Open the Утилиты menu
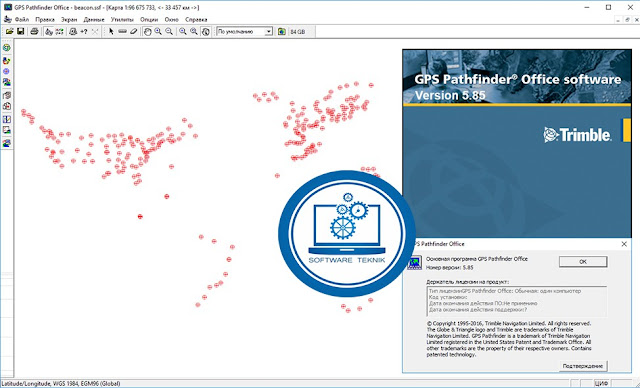 122,20
